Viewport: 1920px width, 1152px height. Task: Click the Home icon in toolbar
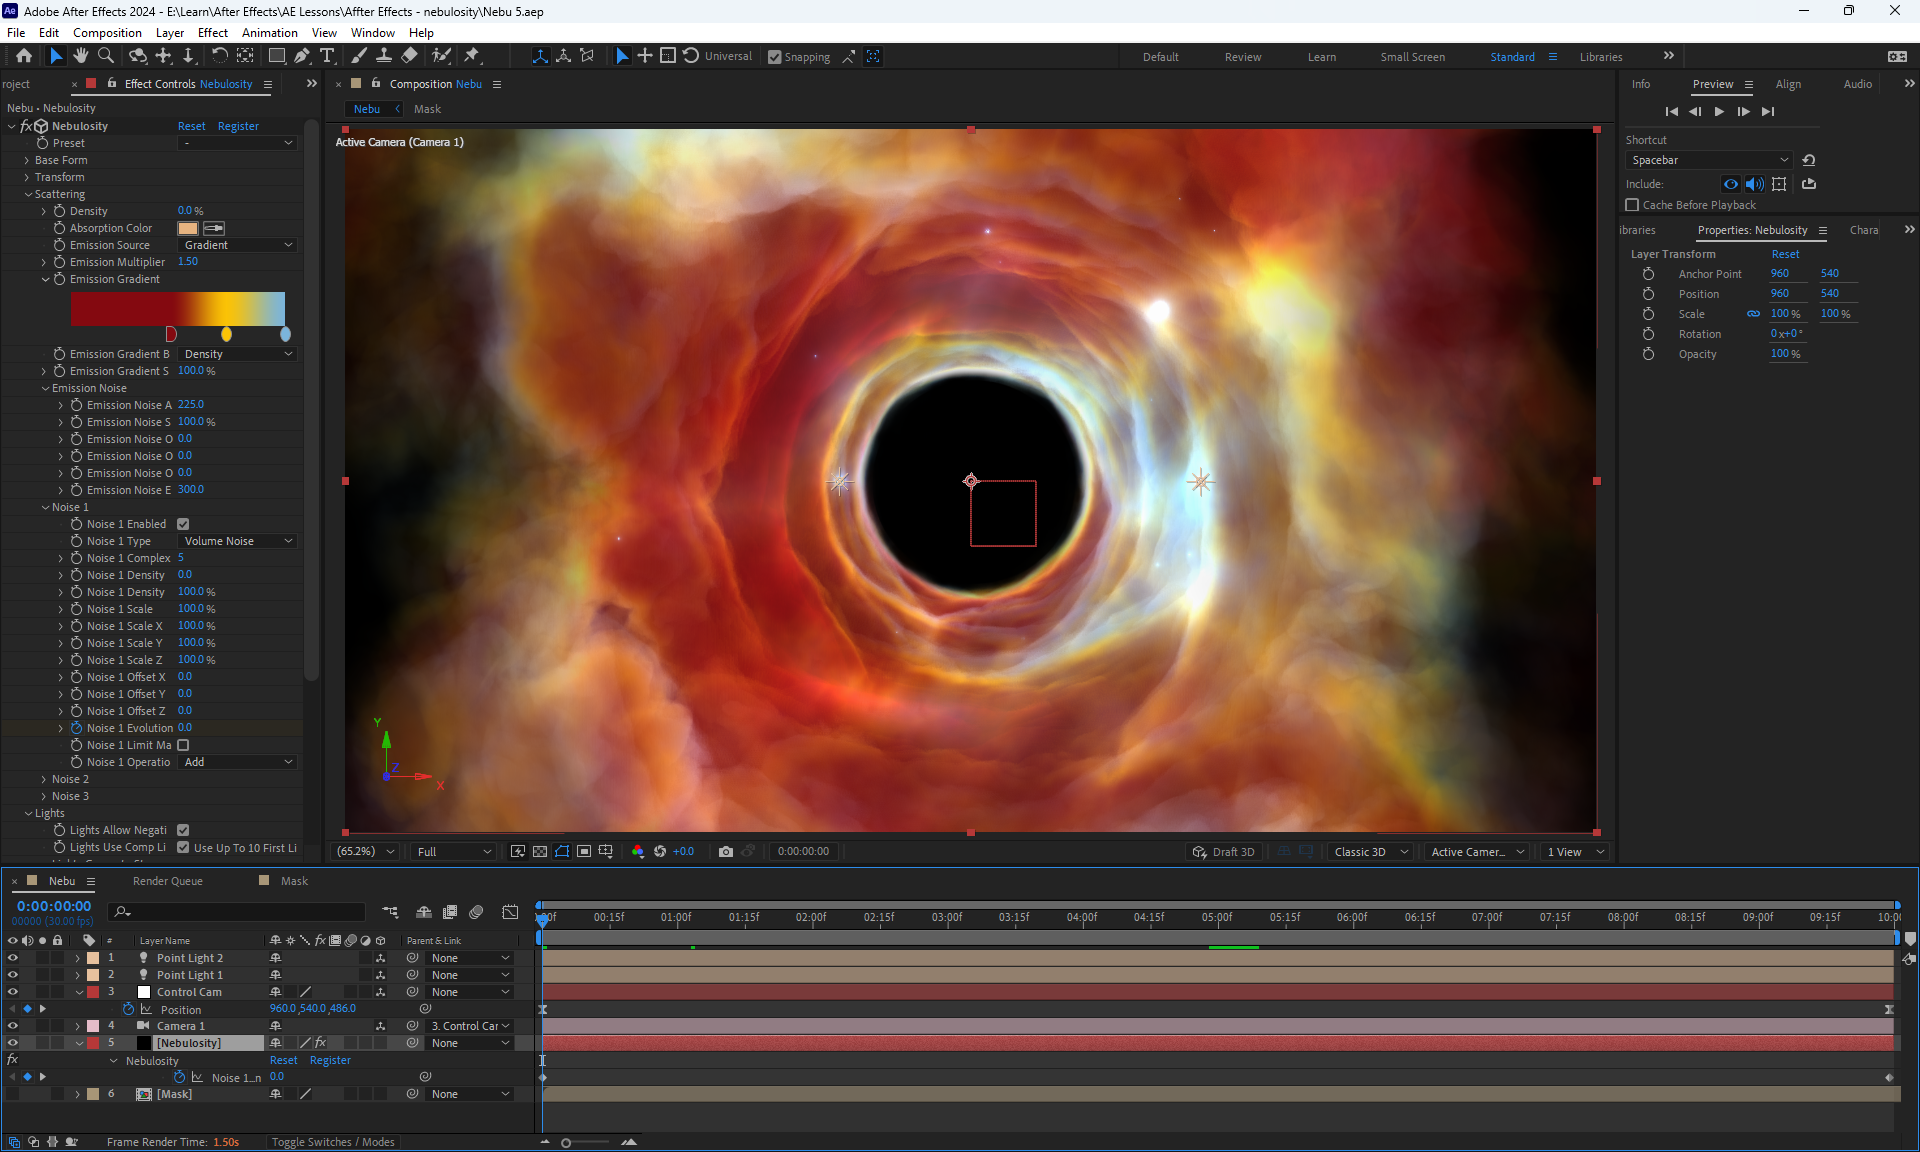[x=24, y=56]
